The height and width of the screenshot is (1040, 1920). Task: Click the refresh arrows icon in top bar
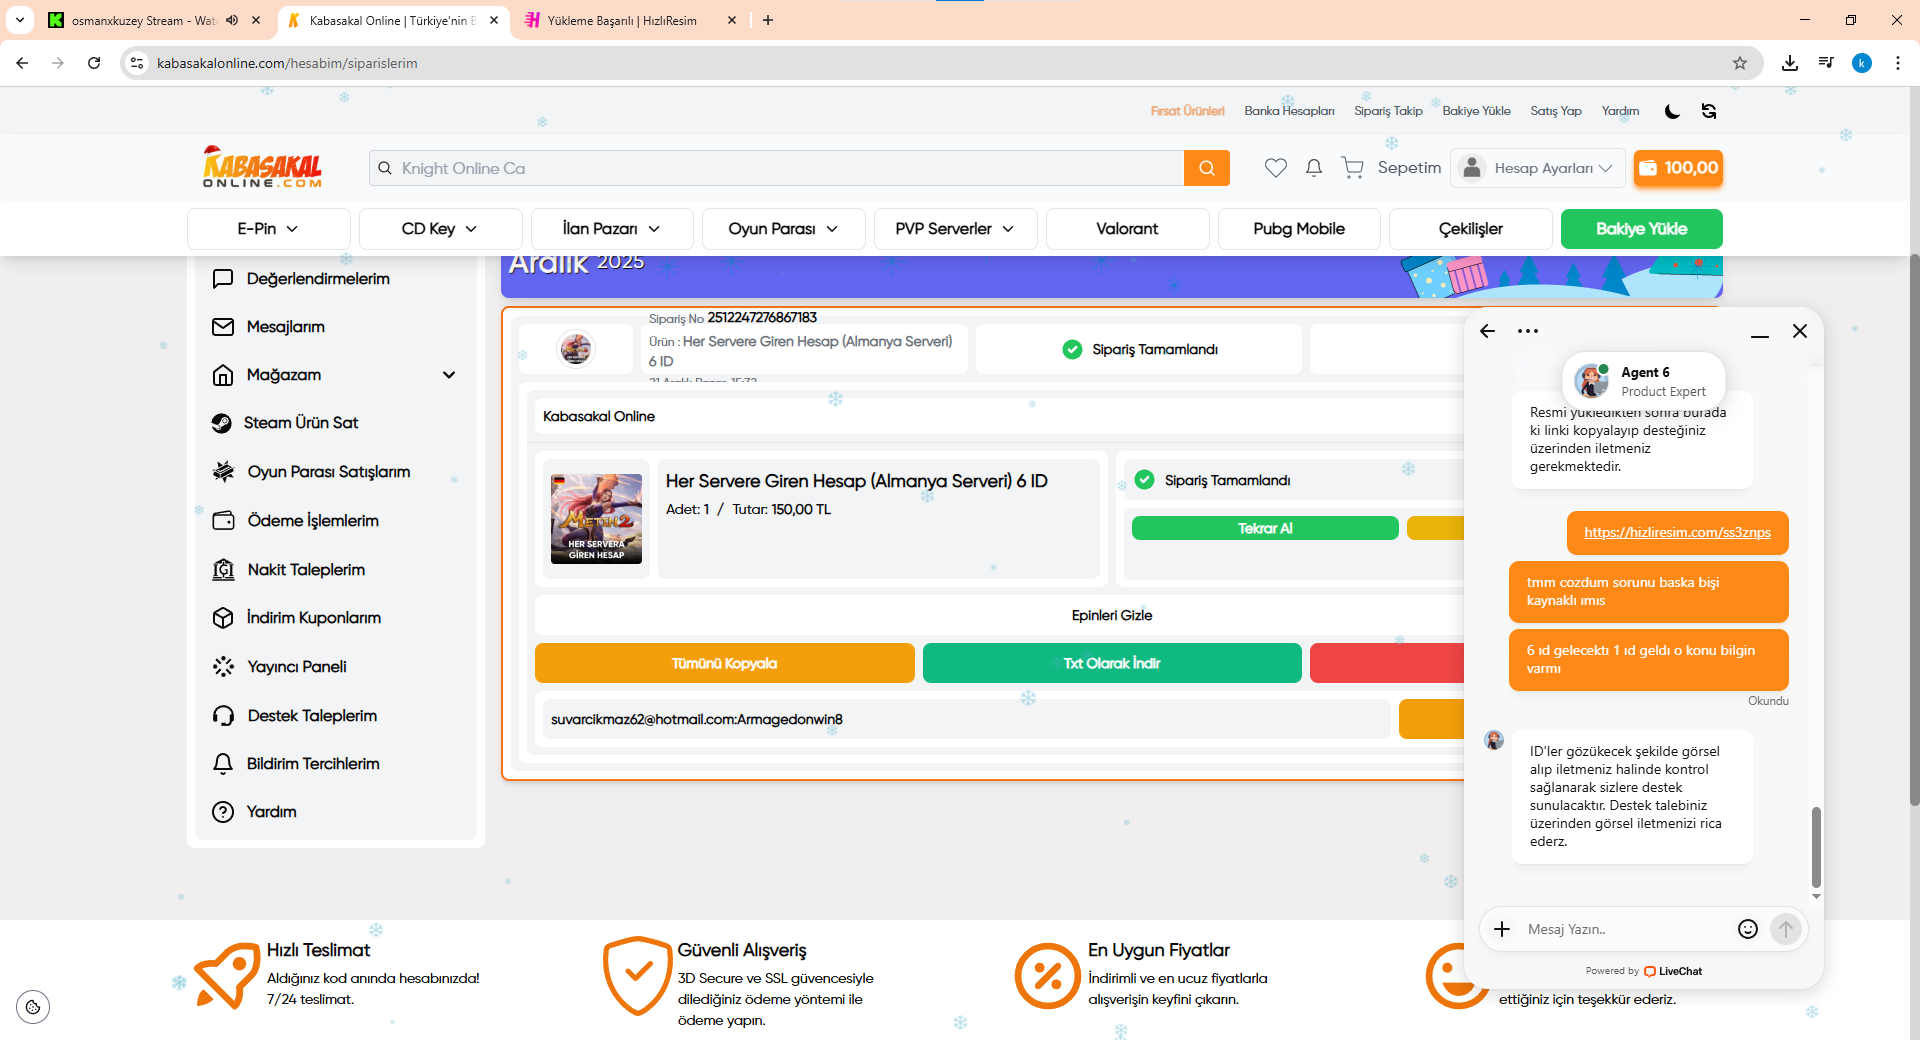1709,111
